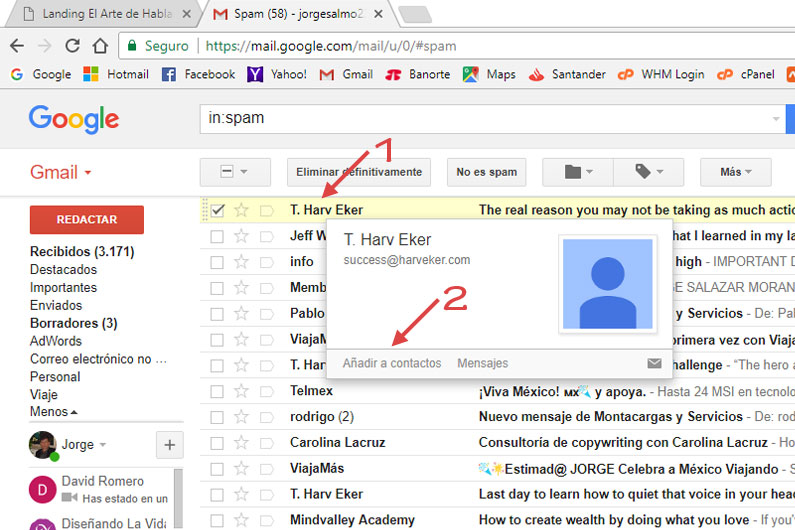
Task: Open the Importantes label
Action: [x=63, y=288]
